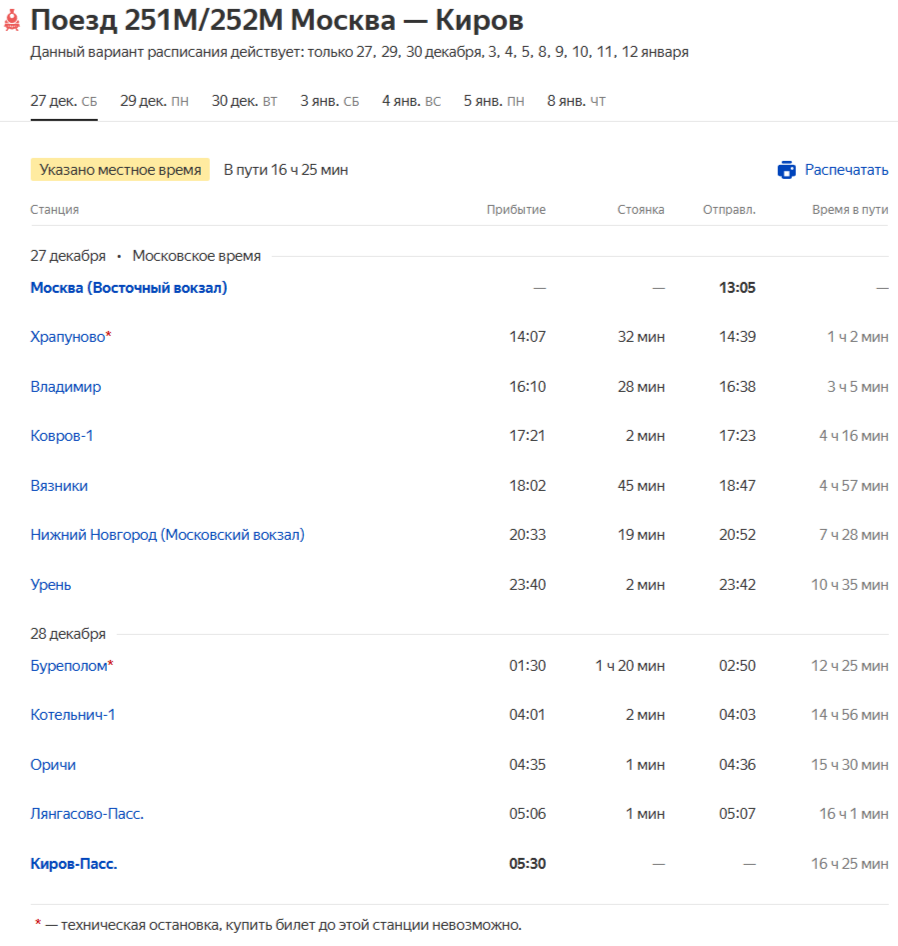Open the 5 янв. ПН tab

(x=493, y=101)
